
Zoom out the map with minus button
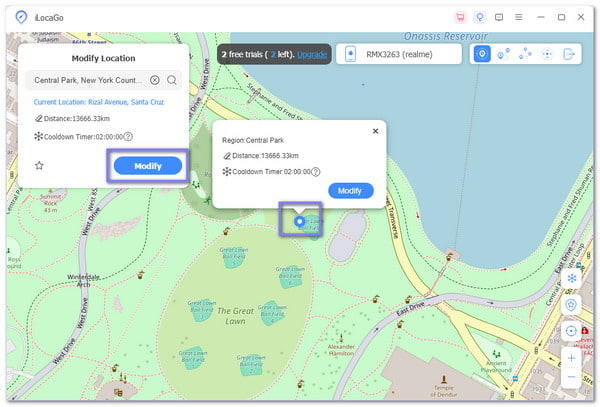571,377
